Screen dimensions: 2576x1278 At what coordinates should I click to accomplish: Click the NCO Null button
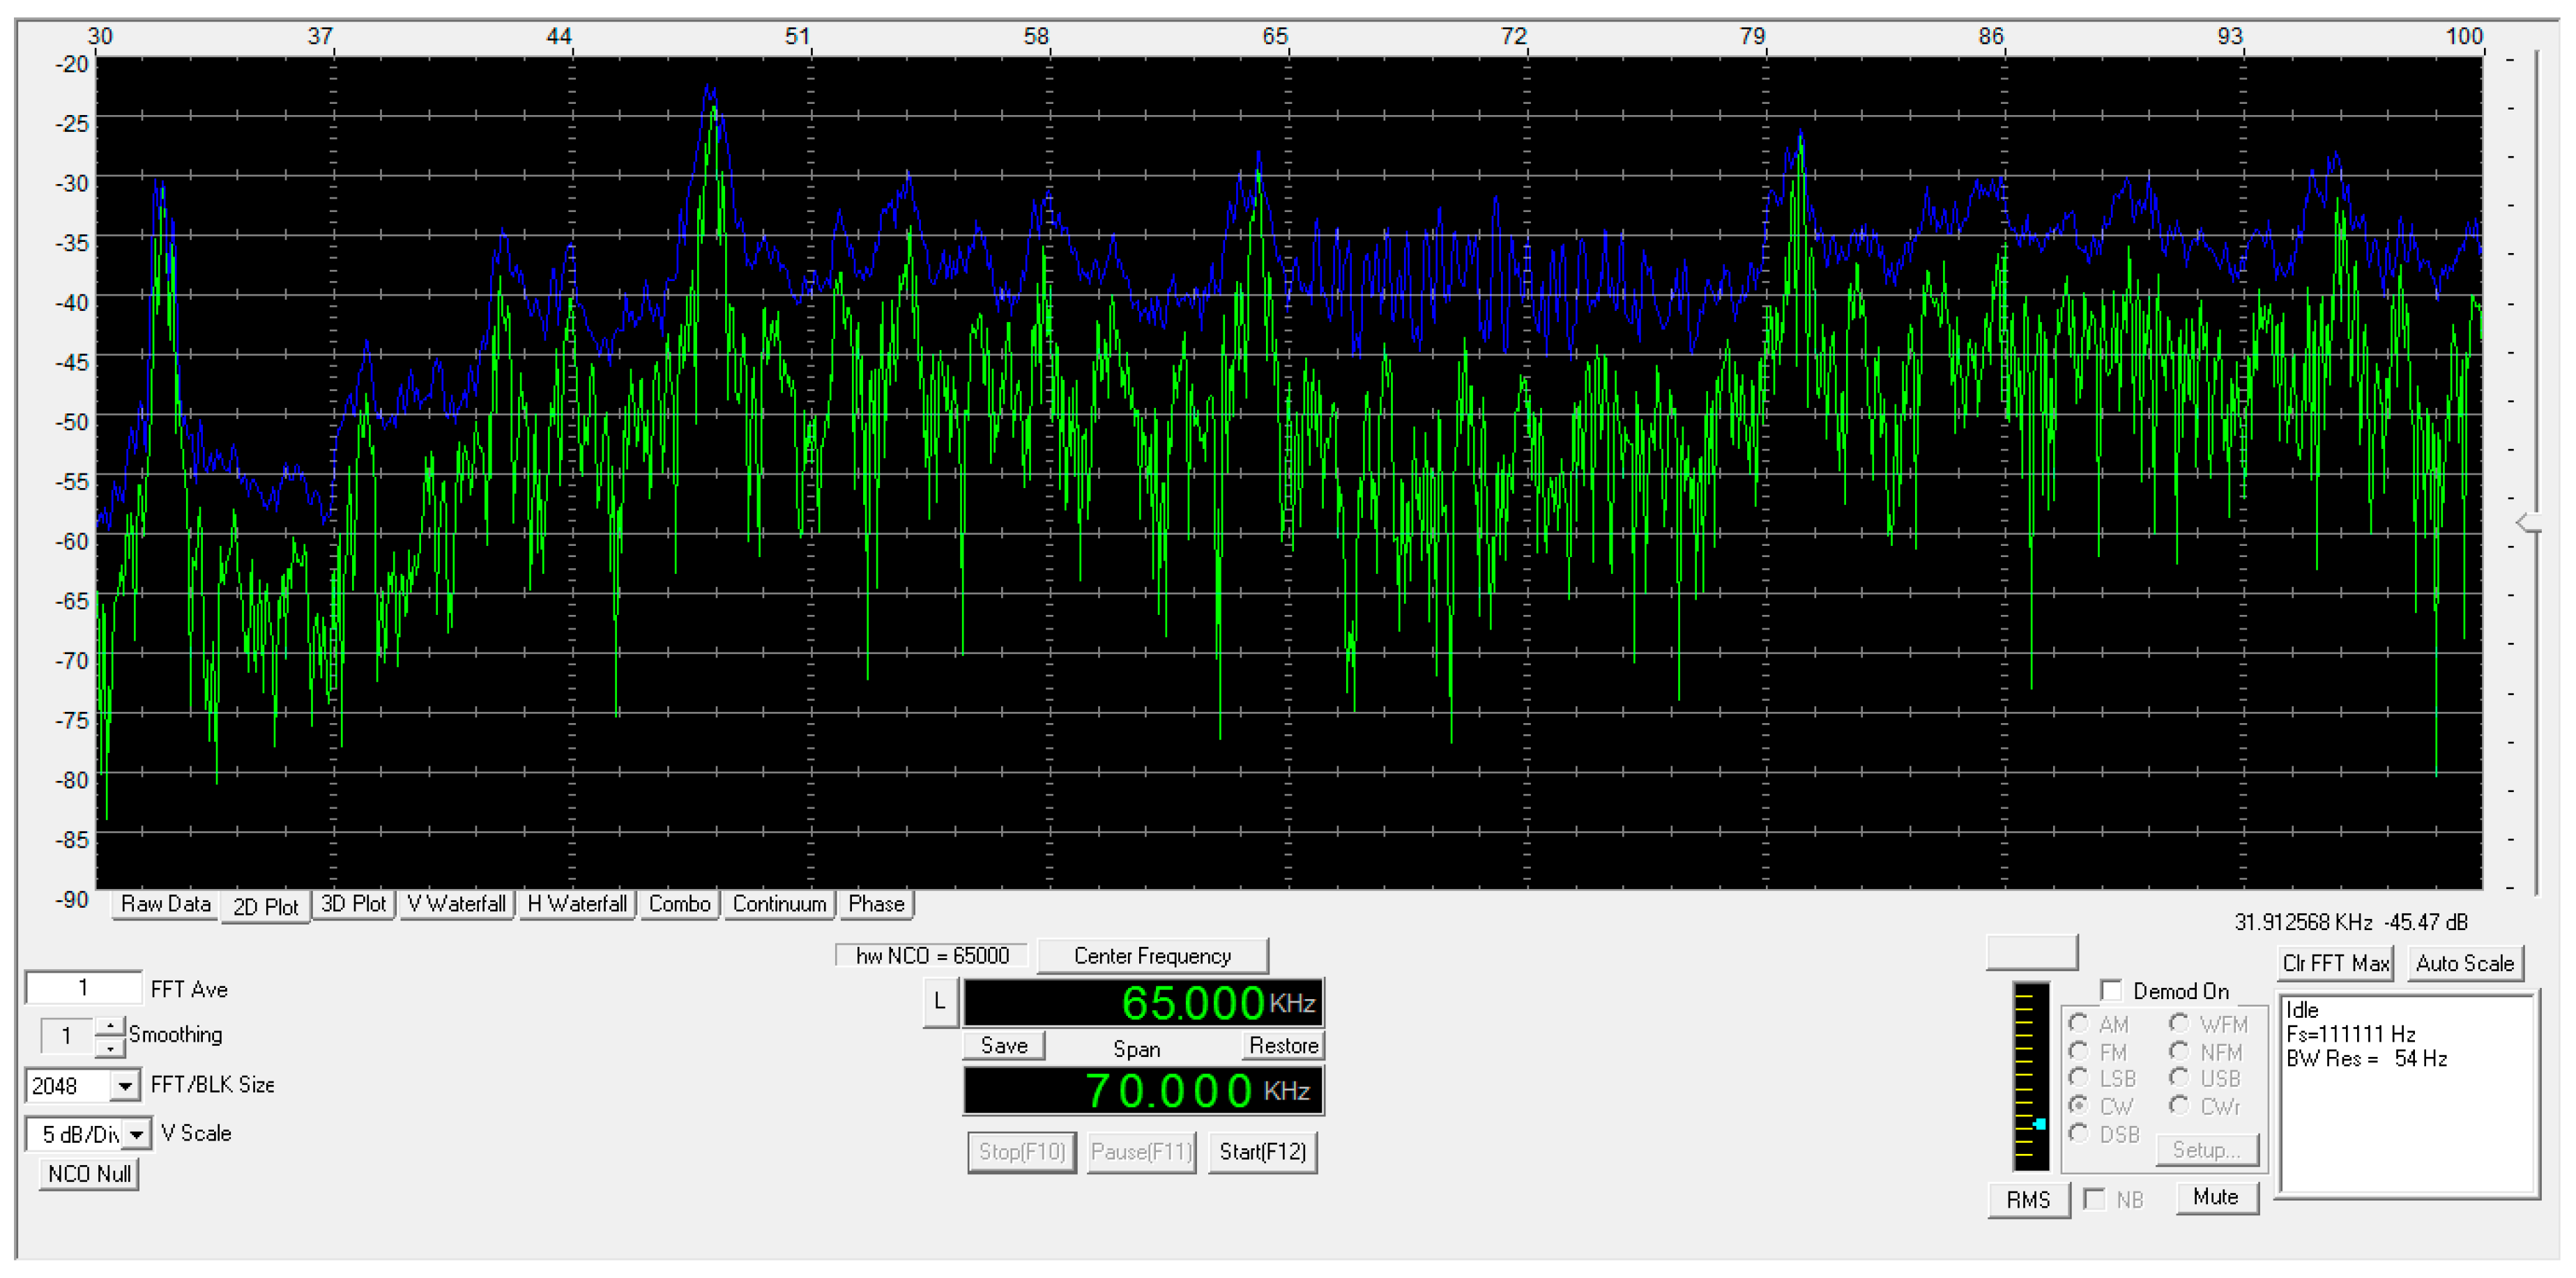pyautogui.click(x=89, y=1174)
